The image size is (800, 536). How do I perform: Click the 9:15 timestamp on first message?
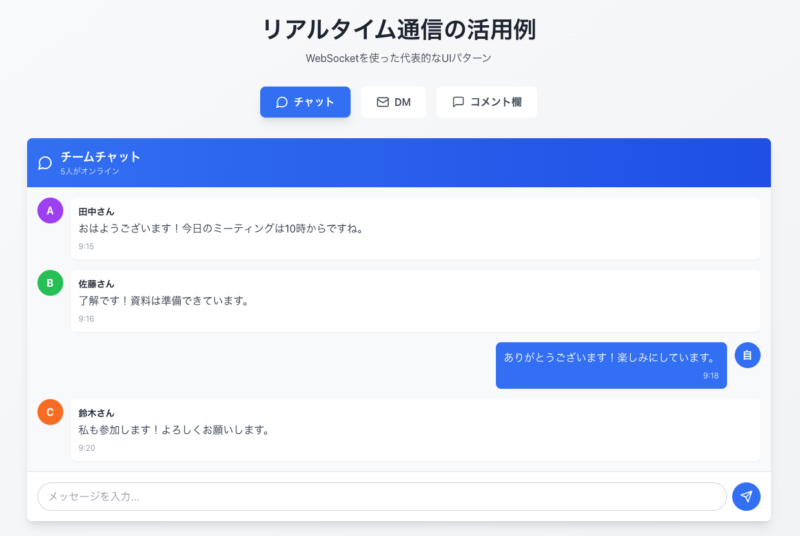(86, 246)
